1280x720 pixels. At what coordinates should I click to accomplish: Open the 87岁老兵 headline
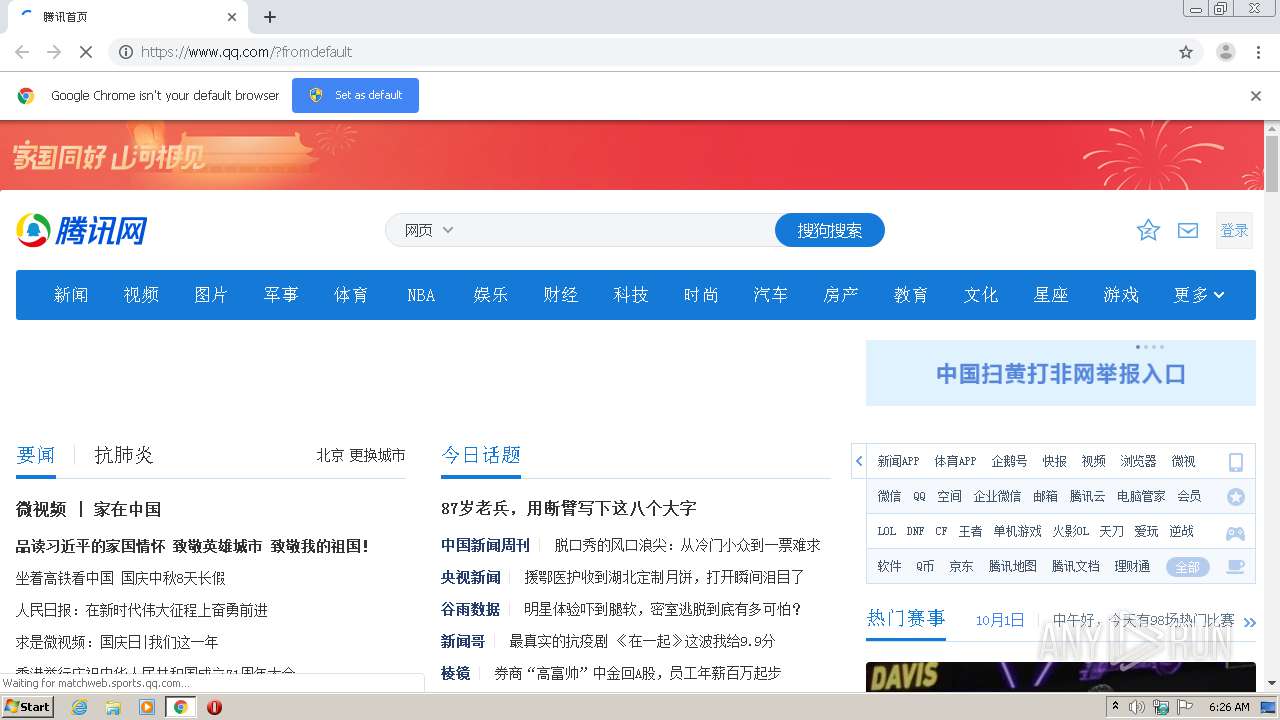(x=568, y=508)
